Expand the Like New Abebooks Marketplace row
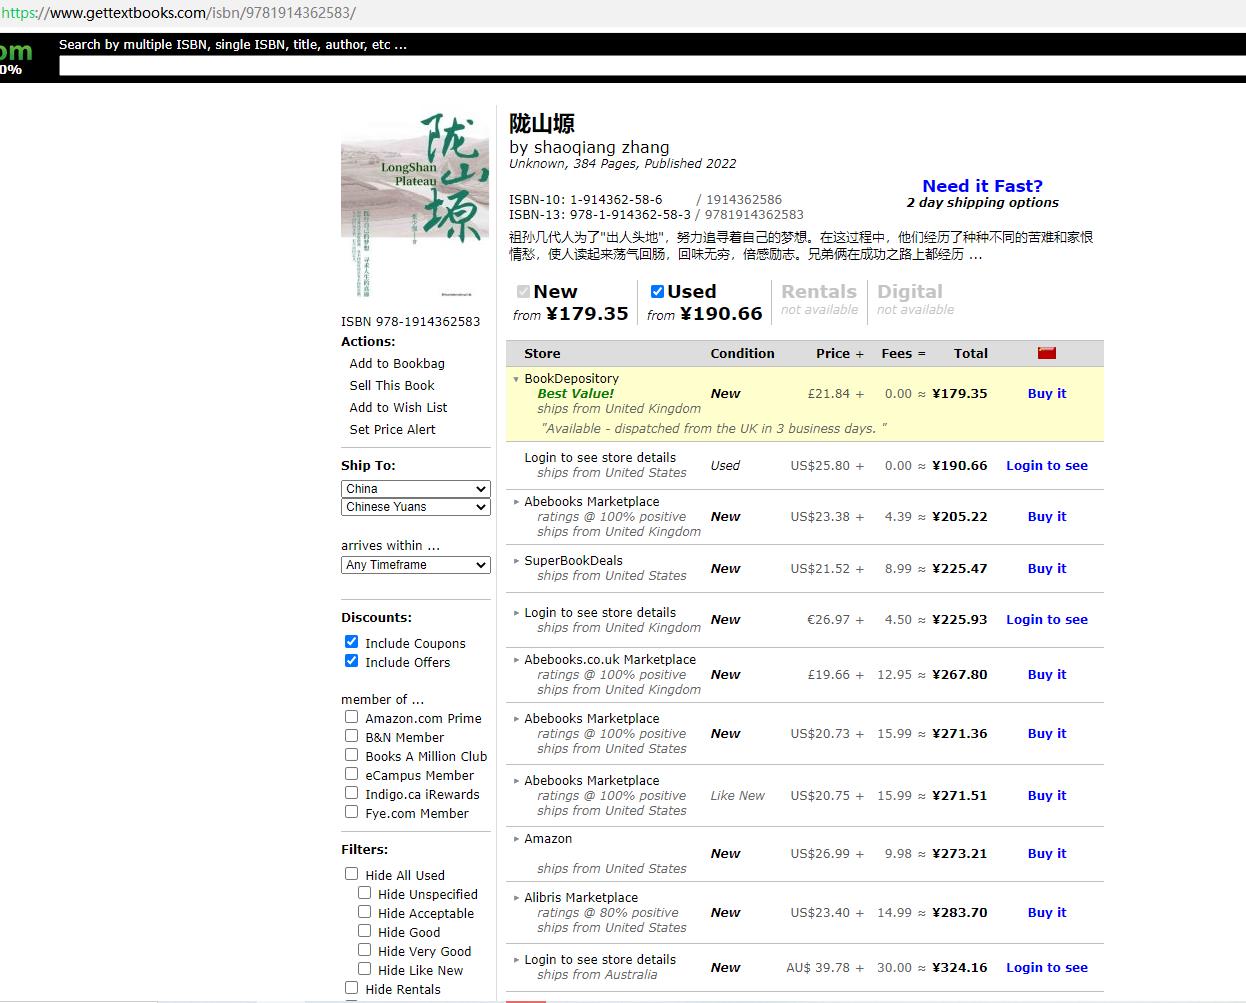The height and width of the screenshot is (1003, 1246). coord(516,781)
